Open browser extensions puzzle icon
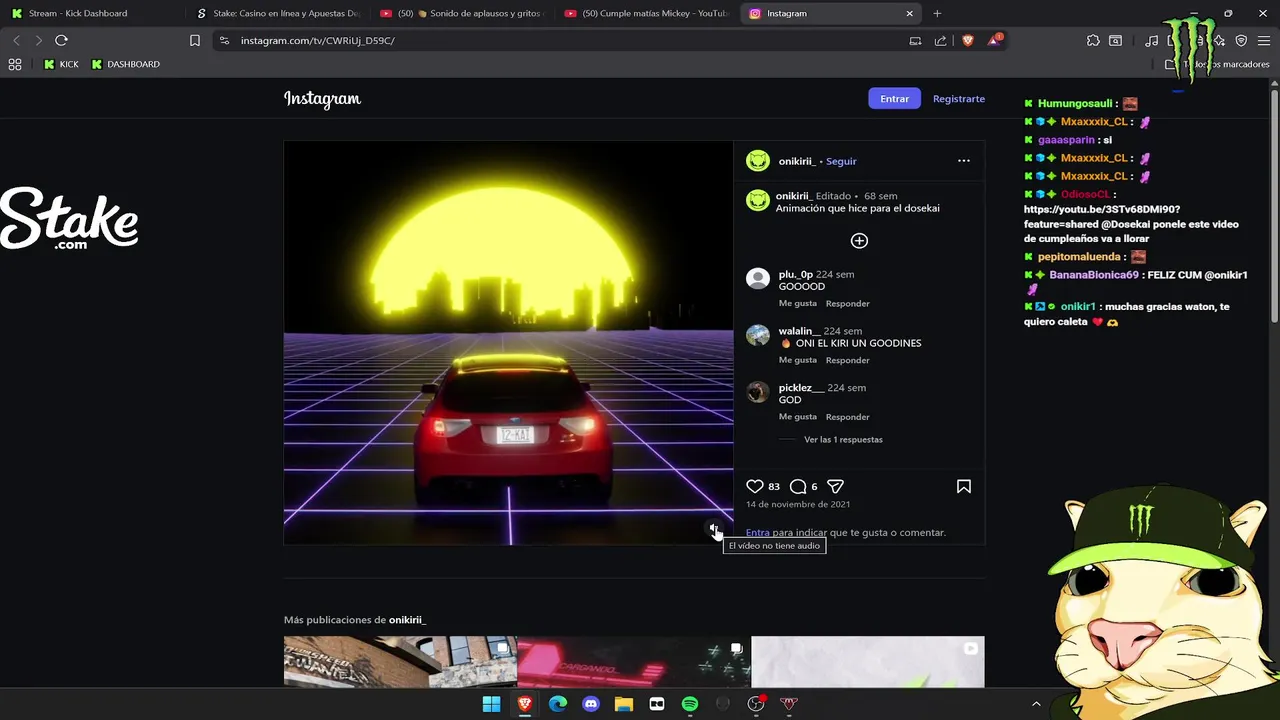1280x720 pixels. (x=1093, y=40)
